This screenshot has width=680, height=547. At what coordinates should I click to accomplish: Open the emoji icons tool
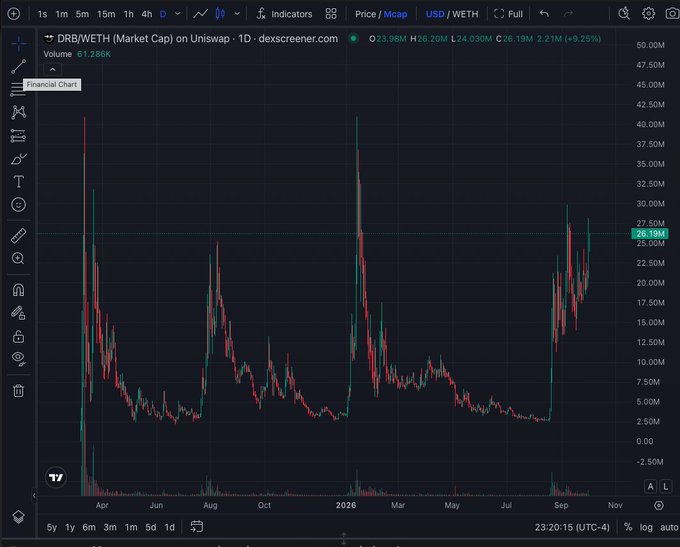pyautogui.click(x=19, y=204)
